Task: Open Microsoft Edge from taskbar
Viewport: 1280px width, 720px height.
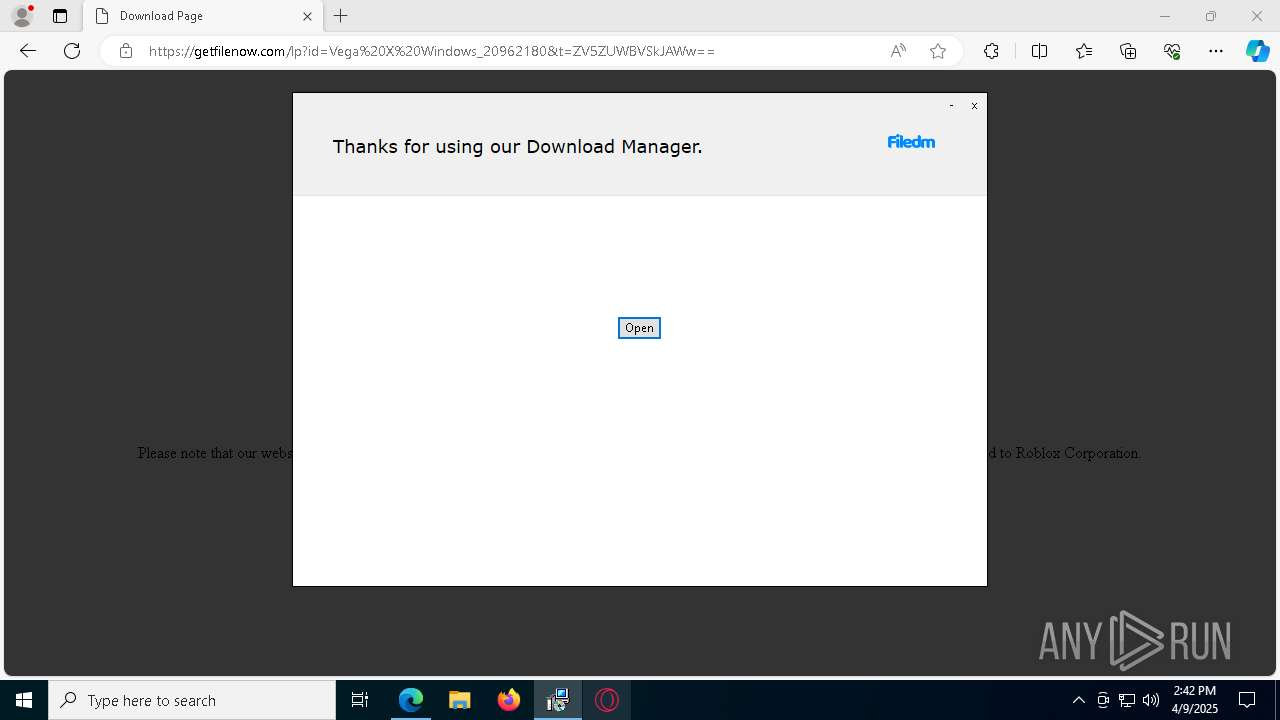Action: click(411, 700)
